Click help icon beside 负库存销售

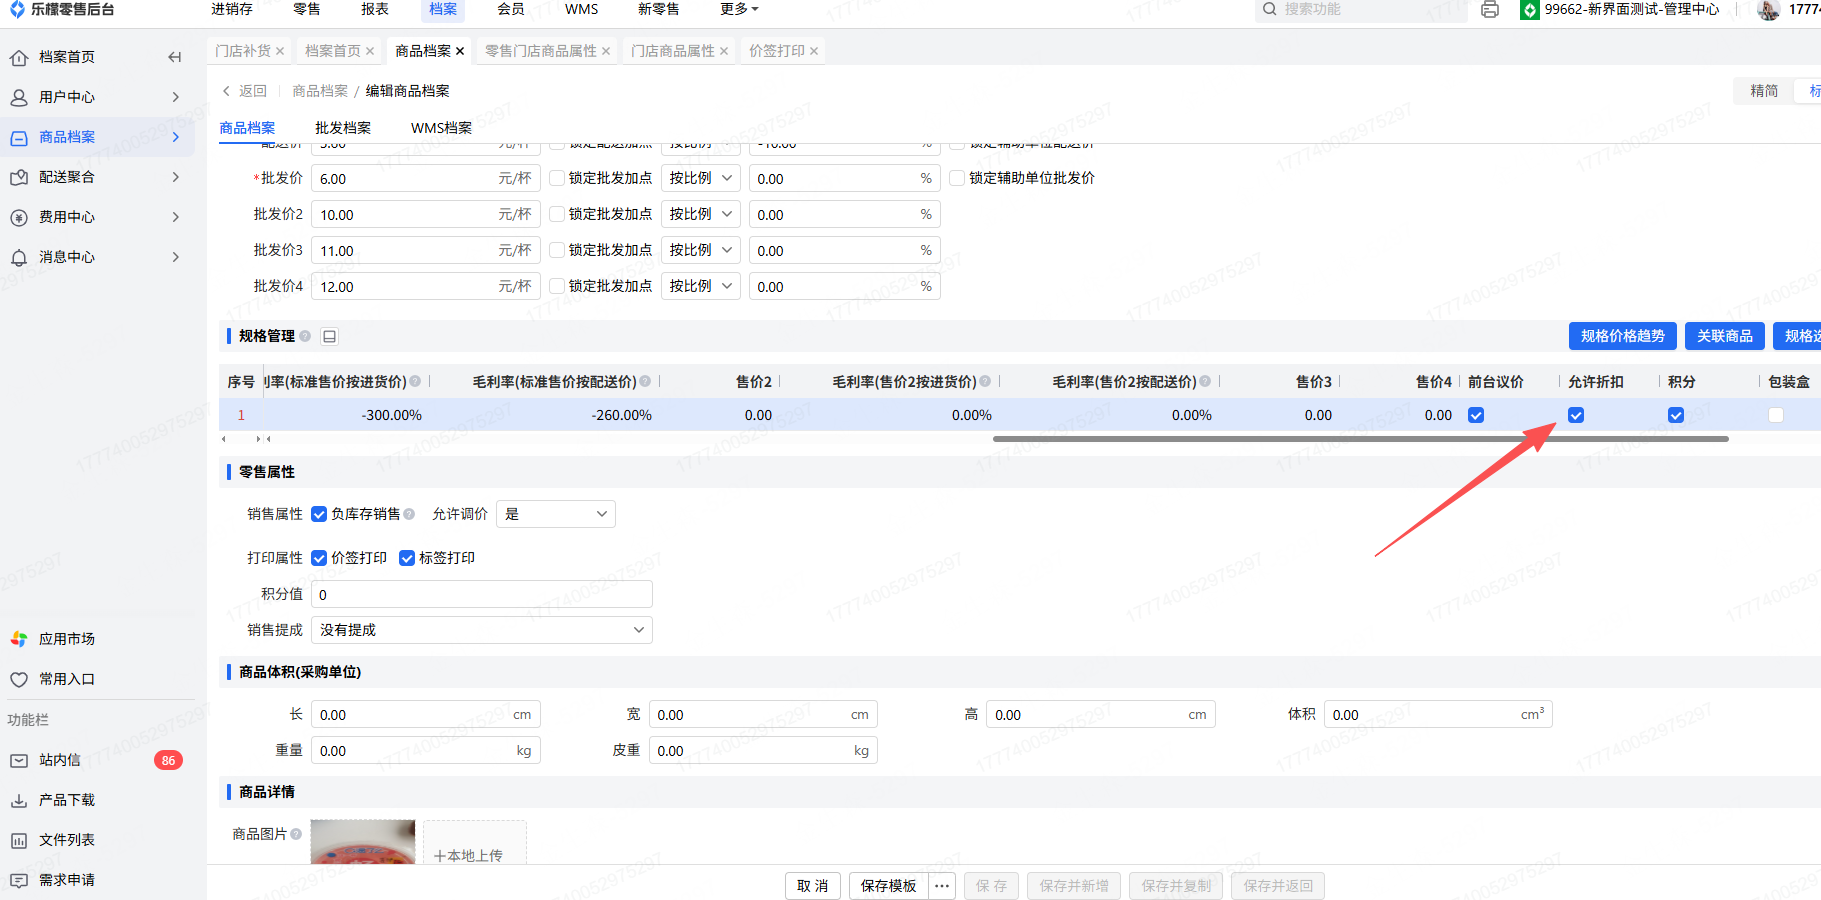coord(409,514)
